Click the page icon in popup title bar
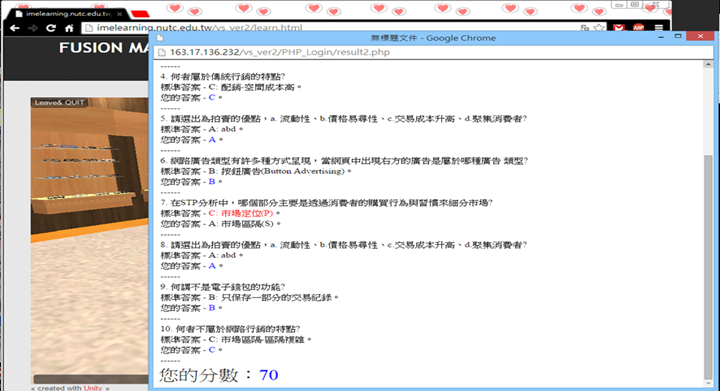720x391 pixels. [x=160, y=38]
